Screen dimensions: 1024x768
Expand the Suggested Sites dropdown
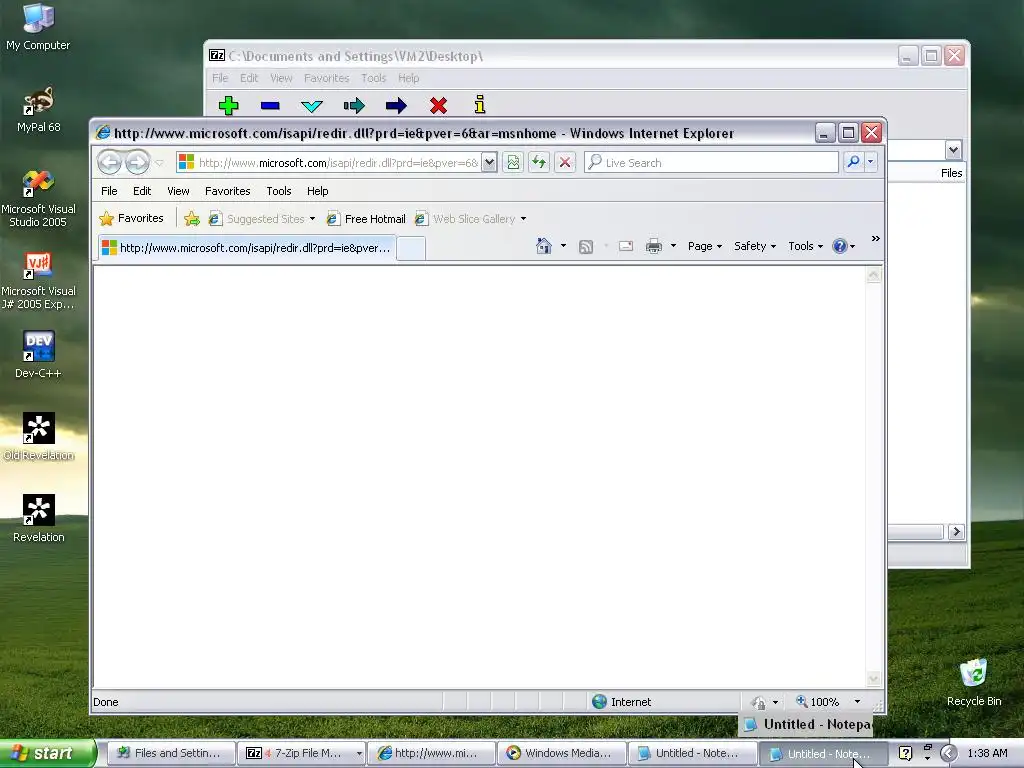pyautogui.click(x=312, y=219)
